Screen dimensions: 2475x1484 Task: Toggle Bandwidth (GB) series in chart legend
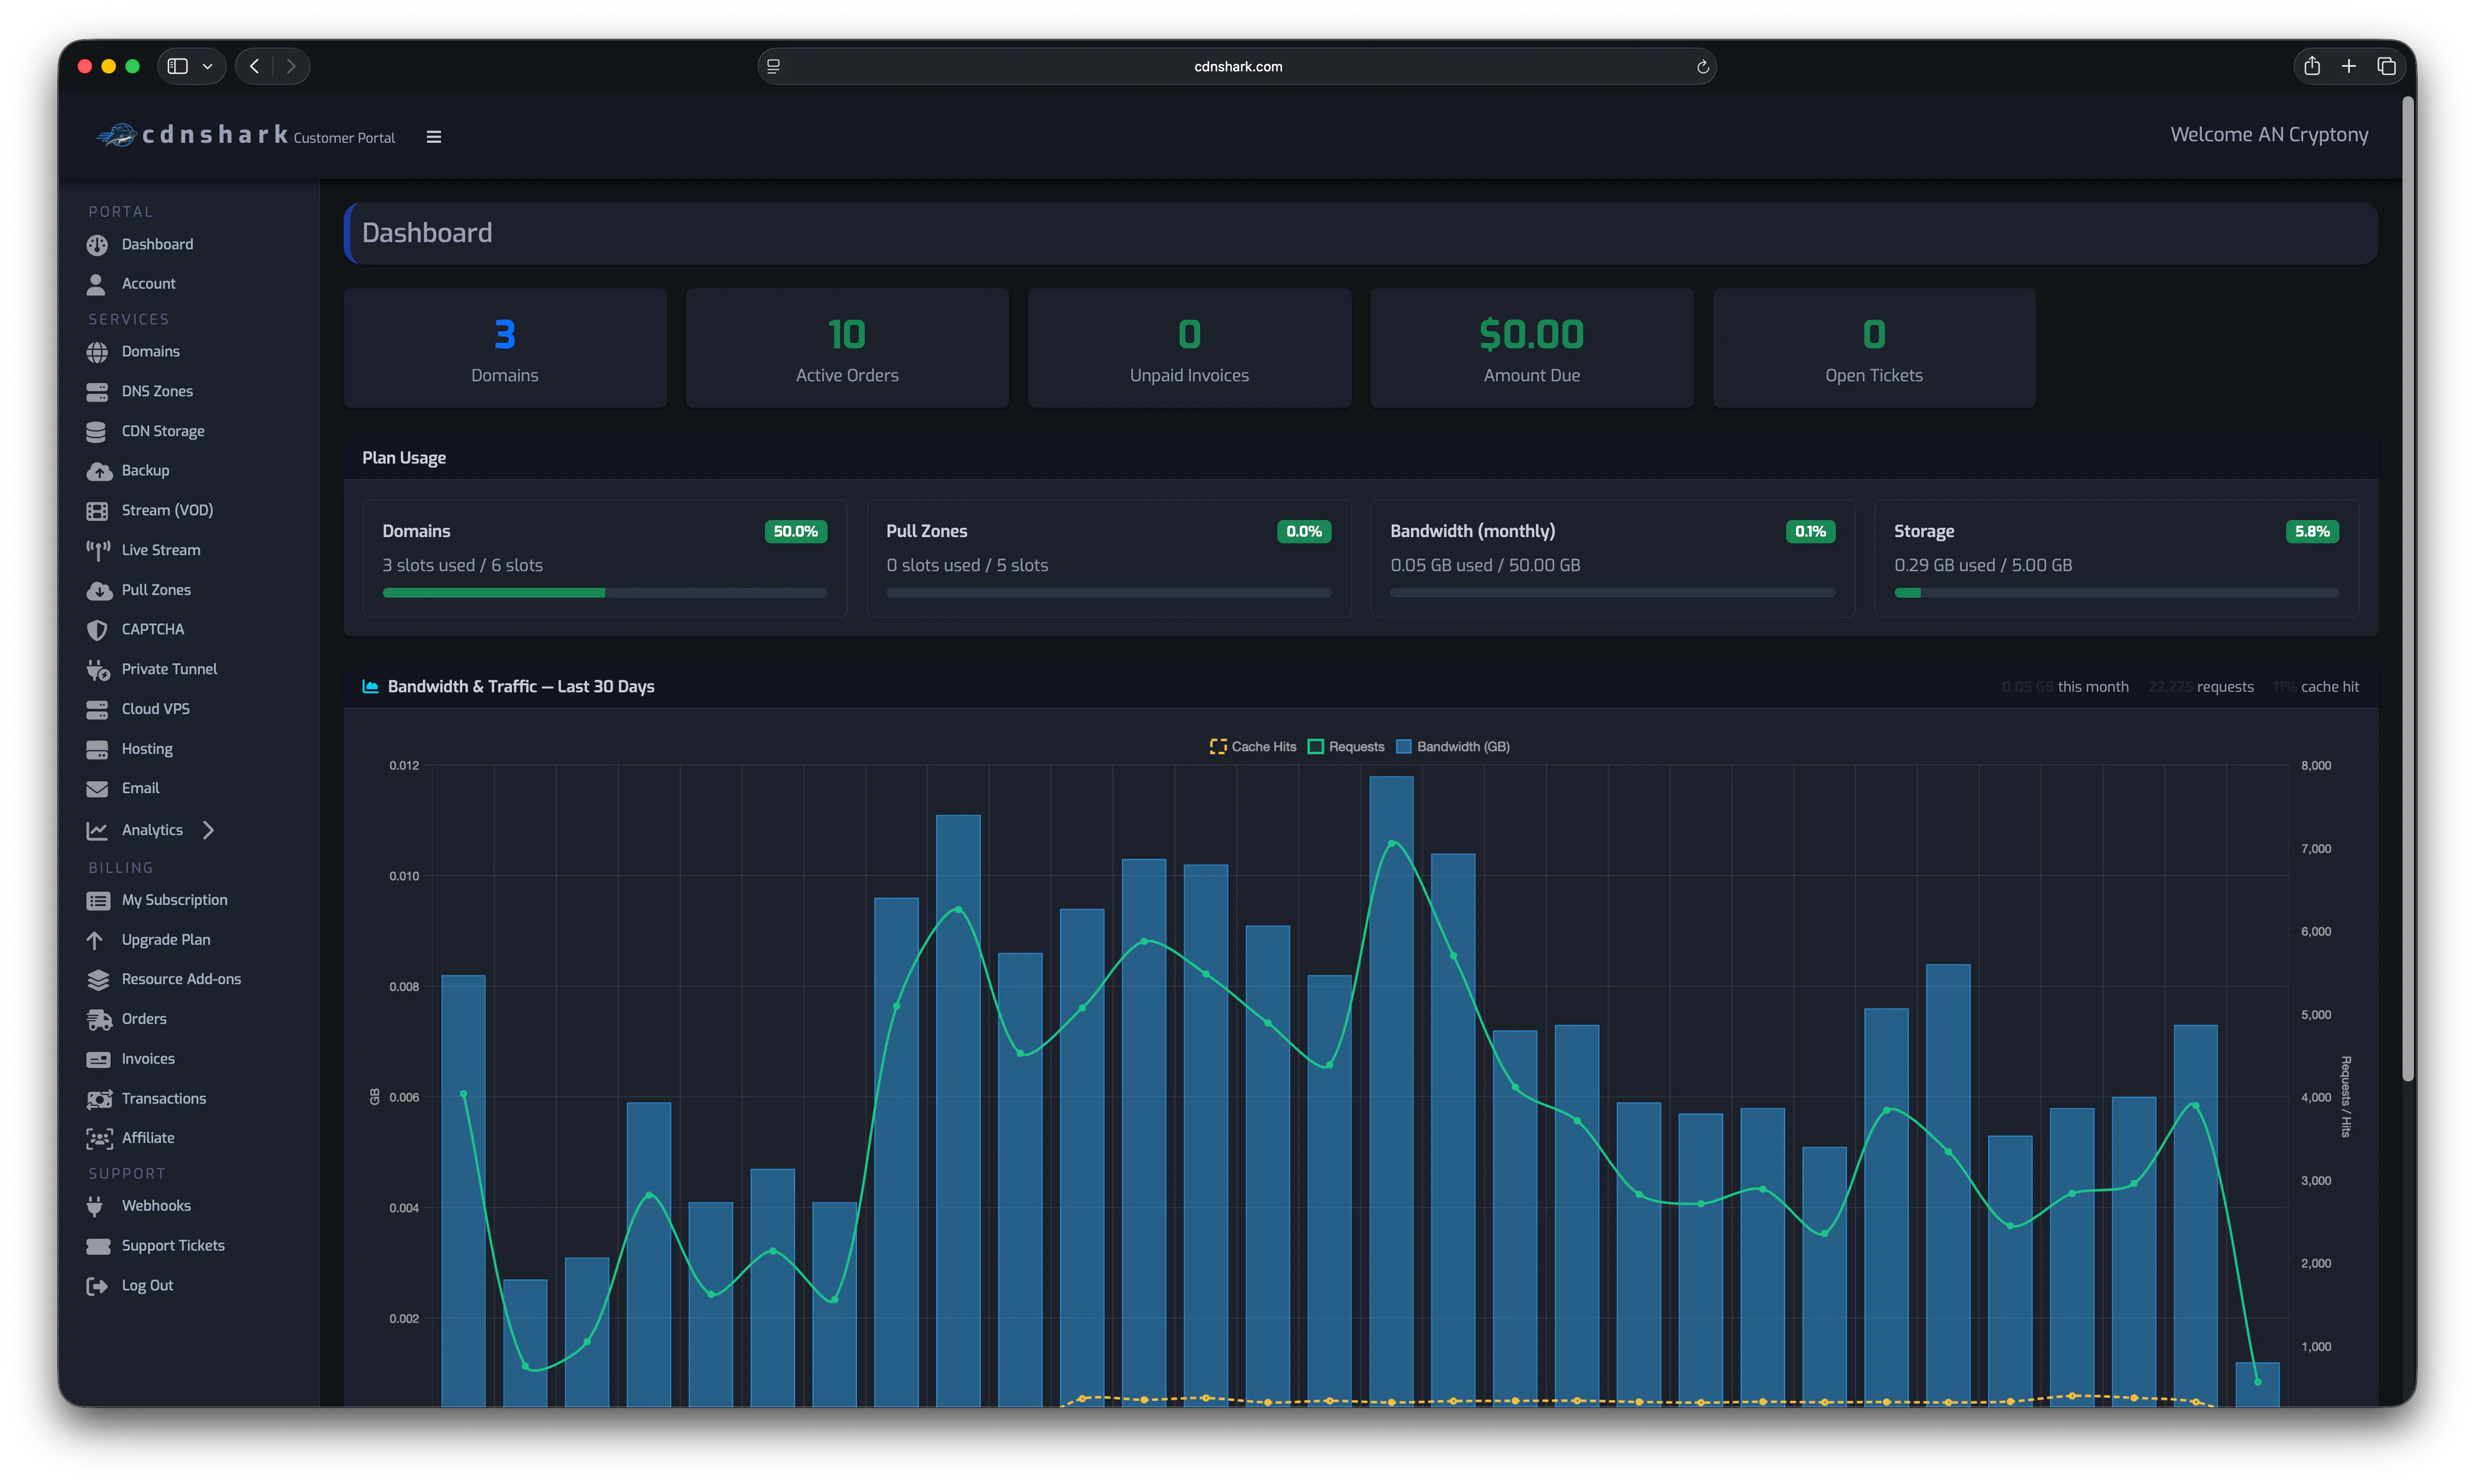click(1452, 747)
